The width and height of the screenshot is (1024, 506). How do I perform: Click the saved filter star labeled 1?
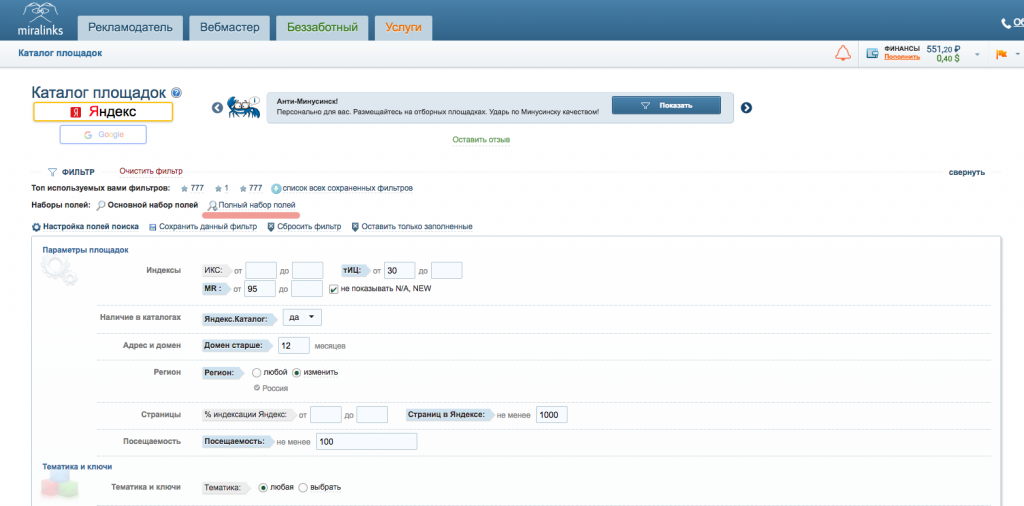[221, 188]
